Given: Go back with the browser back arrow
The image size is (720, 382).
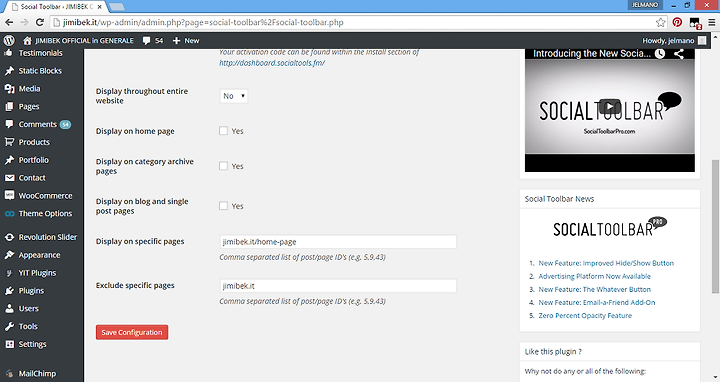Looking at the screenshot, I should pyautogui.click(x=9, y=22).
